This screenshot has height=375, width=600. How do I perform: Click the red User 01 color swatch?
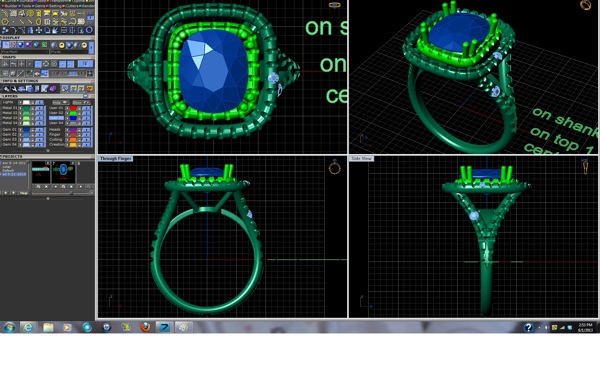pos(73,108)
